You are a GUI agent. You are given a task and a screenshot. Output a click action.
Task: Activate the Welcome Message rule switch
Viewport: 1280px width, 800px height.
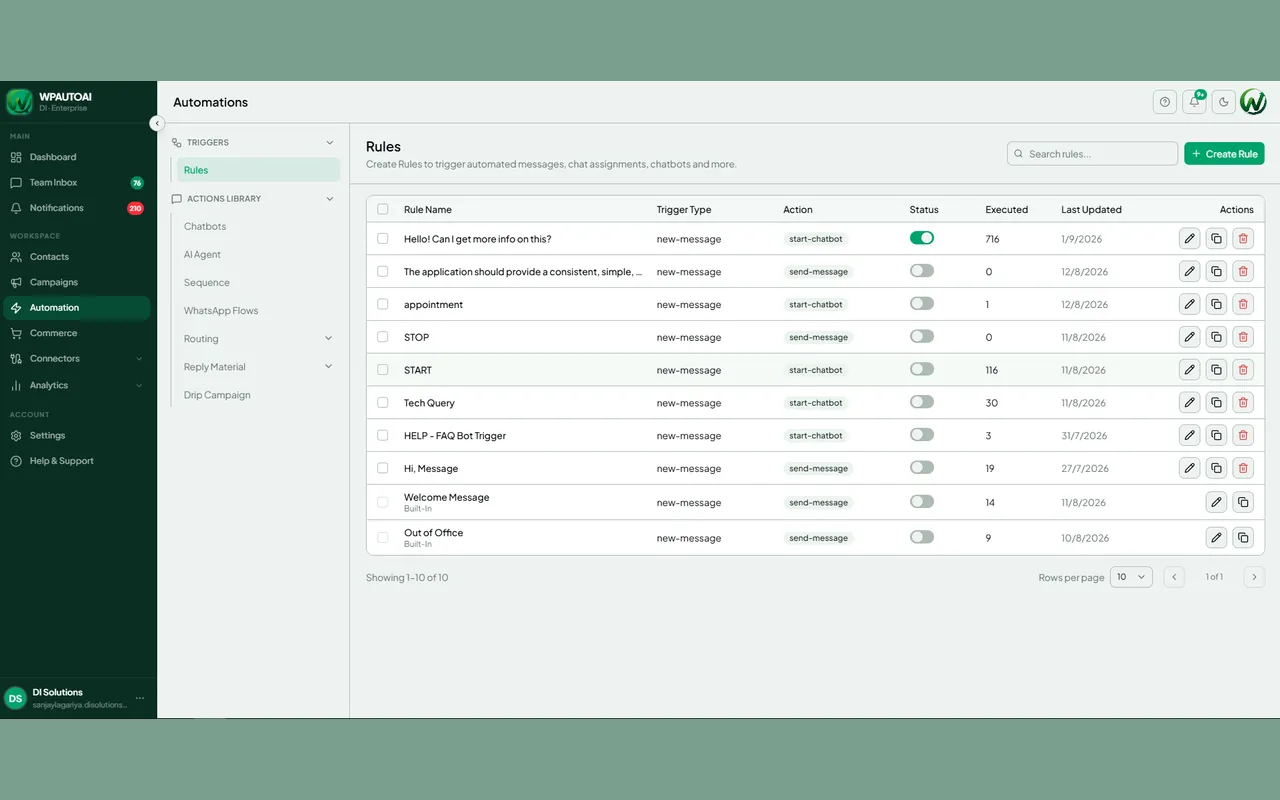click(x=922, y=502)
